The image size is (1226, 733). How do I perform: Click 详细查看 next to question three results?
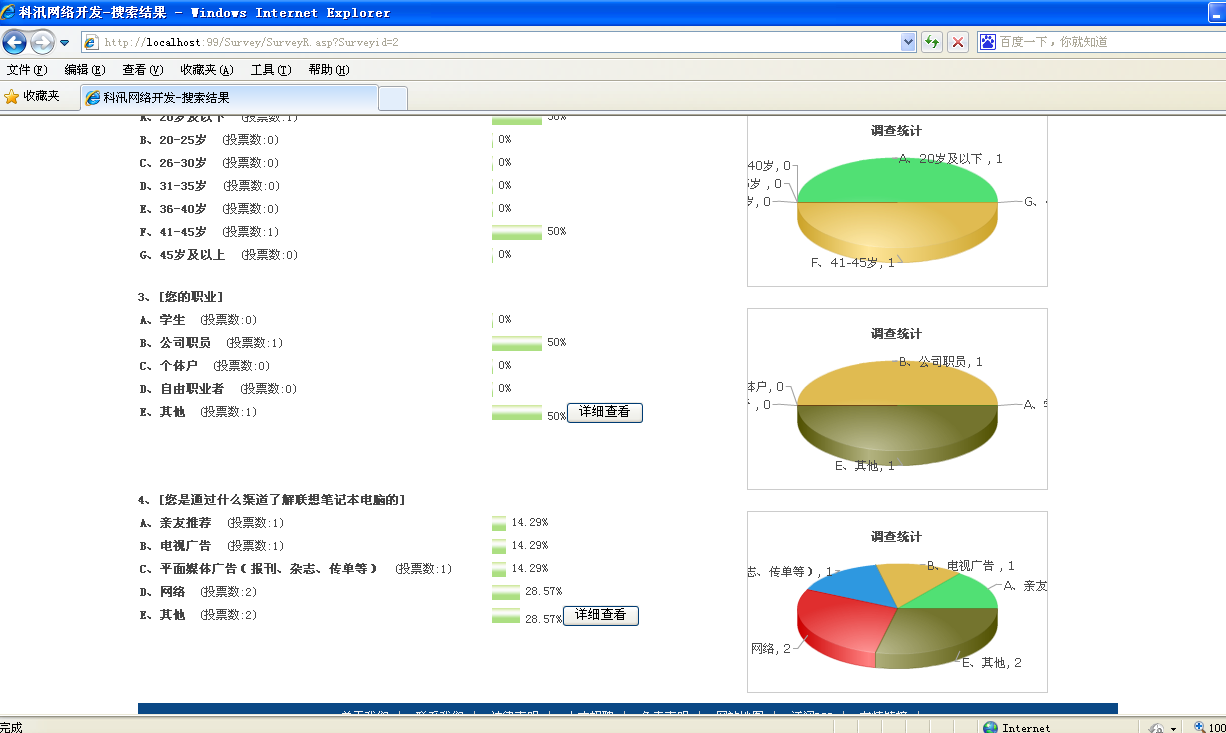pos(604,412)
